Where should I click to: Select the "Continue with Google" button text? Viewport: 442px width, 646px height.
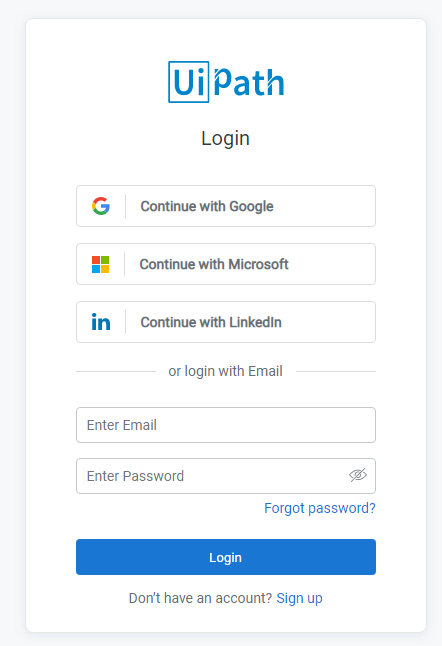pyautogui.click(x=207, y=206)
